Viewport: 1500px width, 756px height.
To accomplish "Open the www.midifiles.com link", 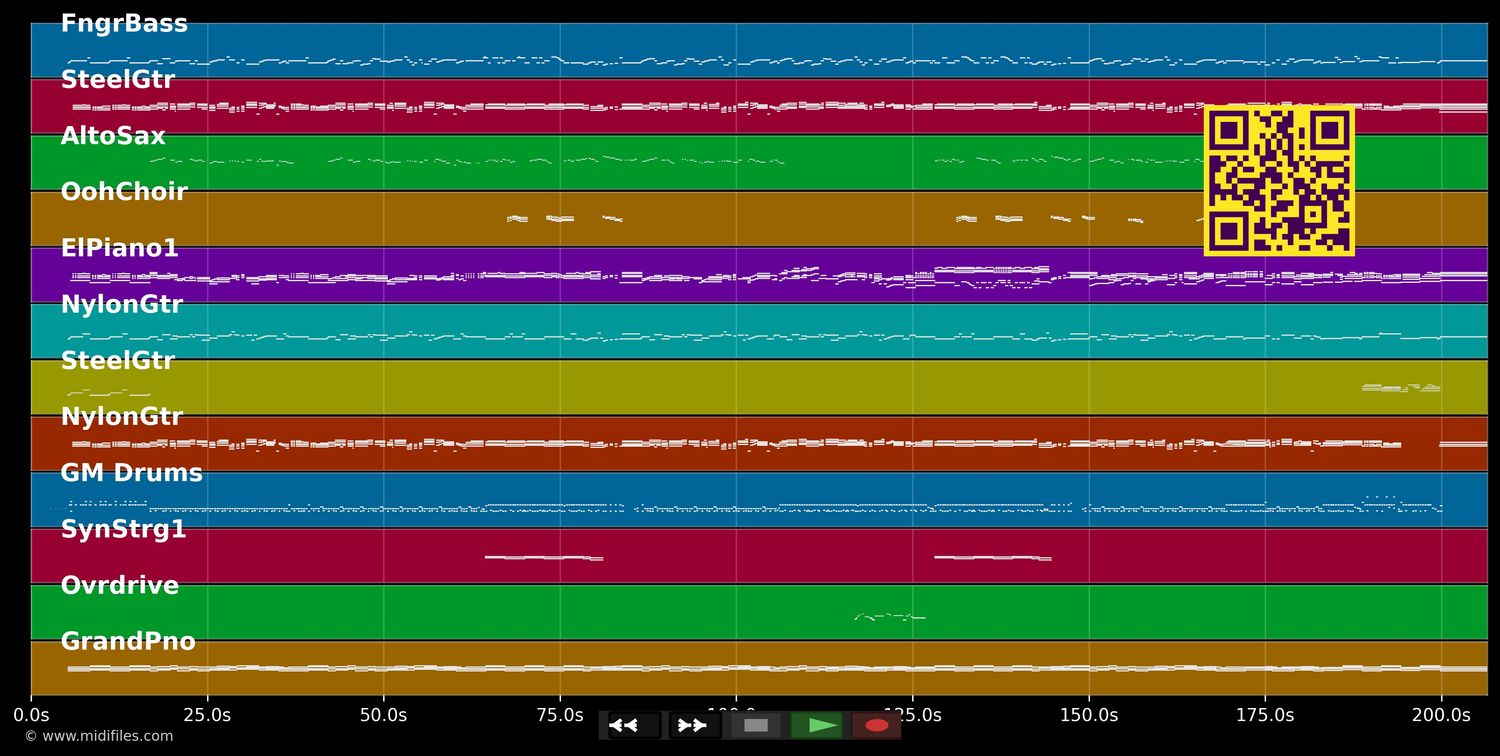I will pyautogui.click(x=98, y=736).
